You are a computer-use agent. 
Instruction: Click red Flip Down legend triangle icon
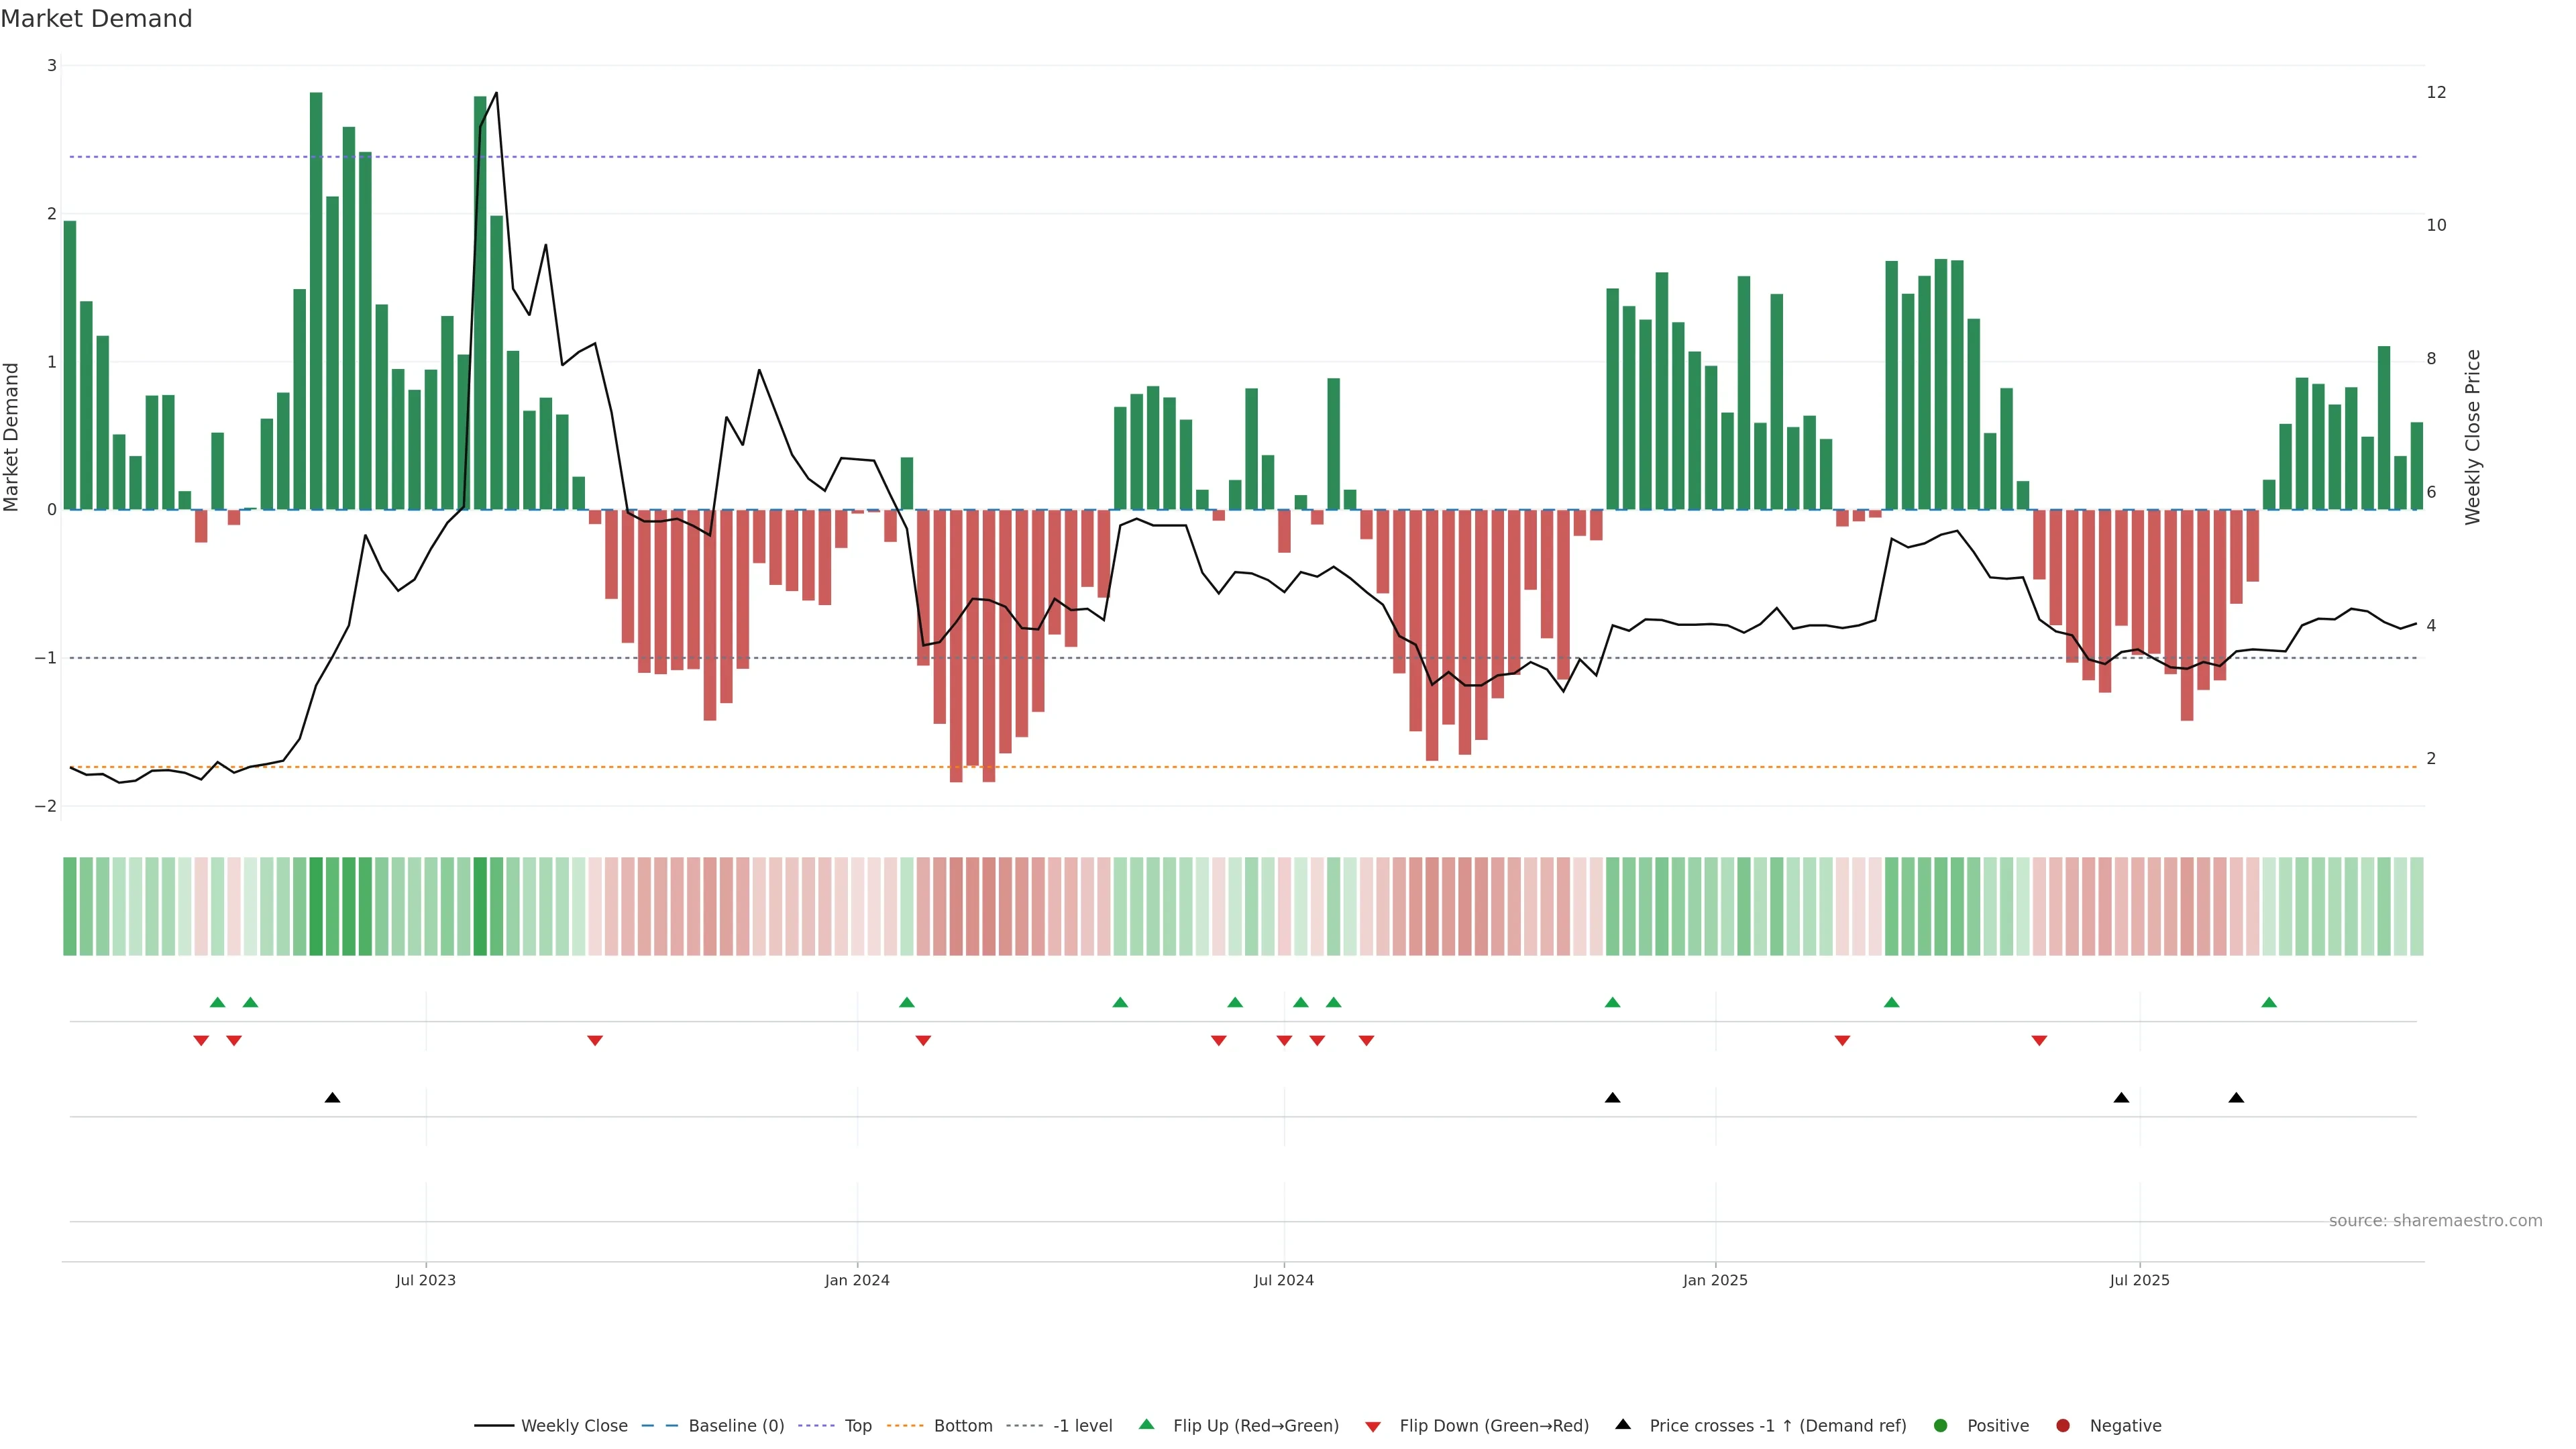(x=1373, y=1427)
